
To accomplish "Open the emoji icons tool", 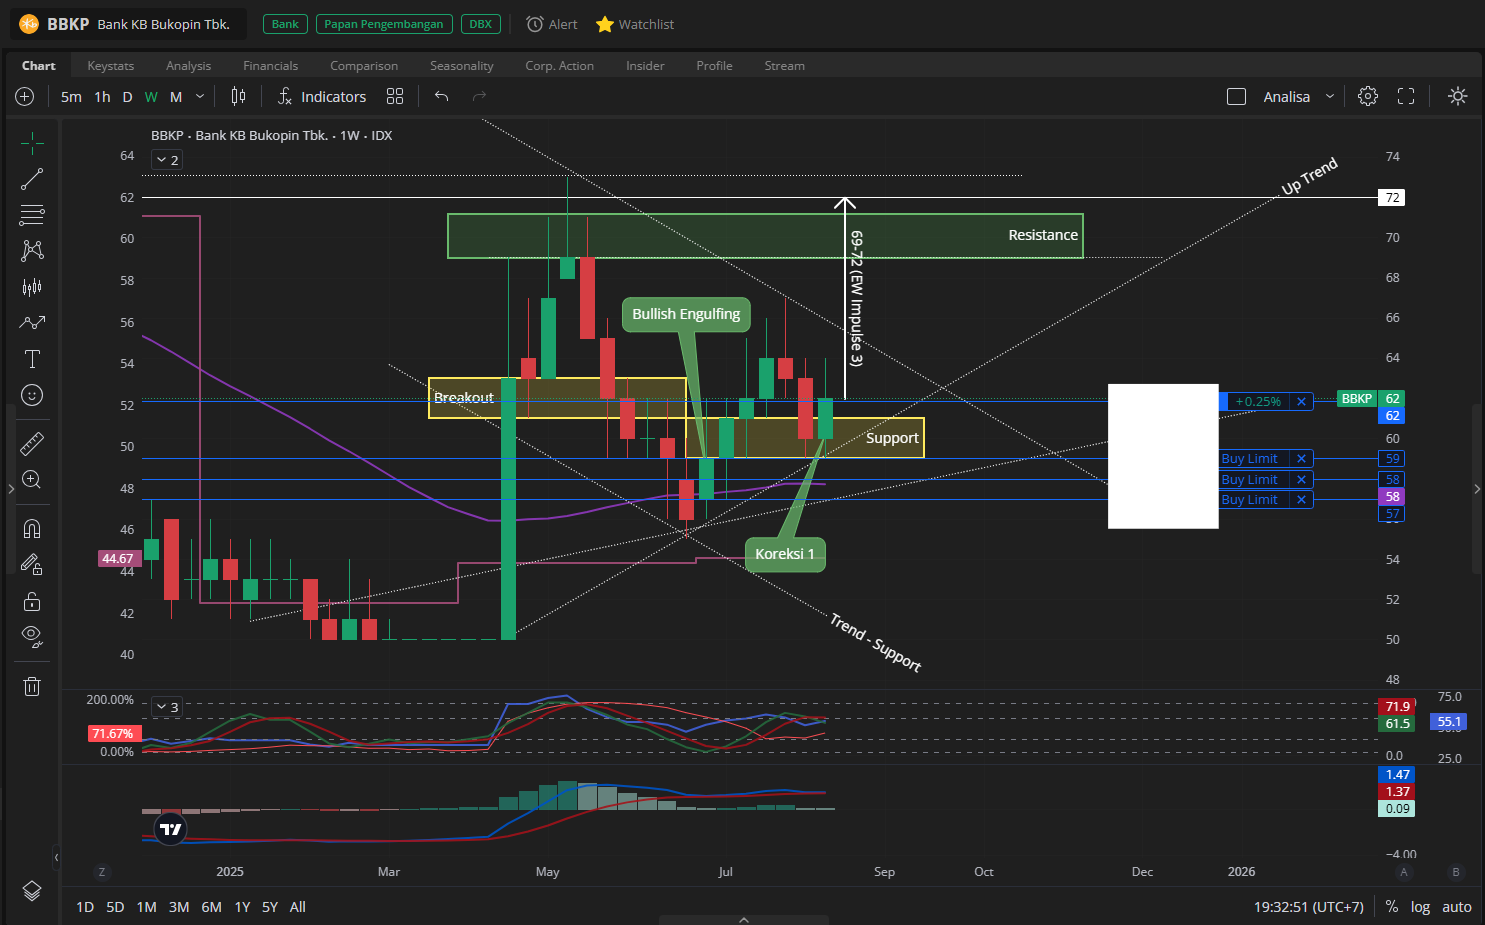I will 32,395.
